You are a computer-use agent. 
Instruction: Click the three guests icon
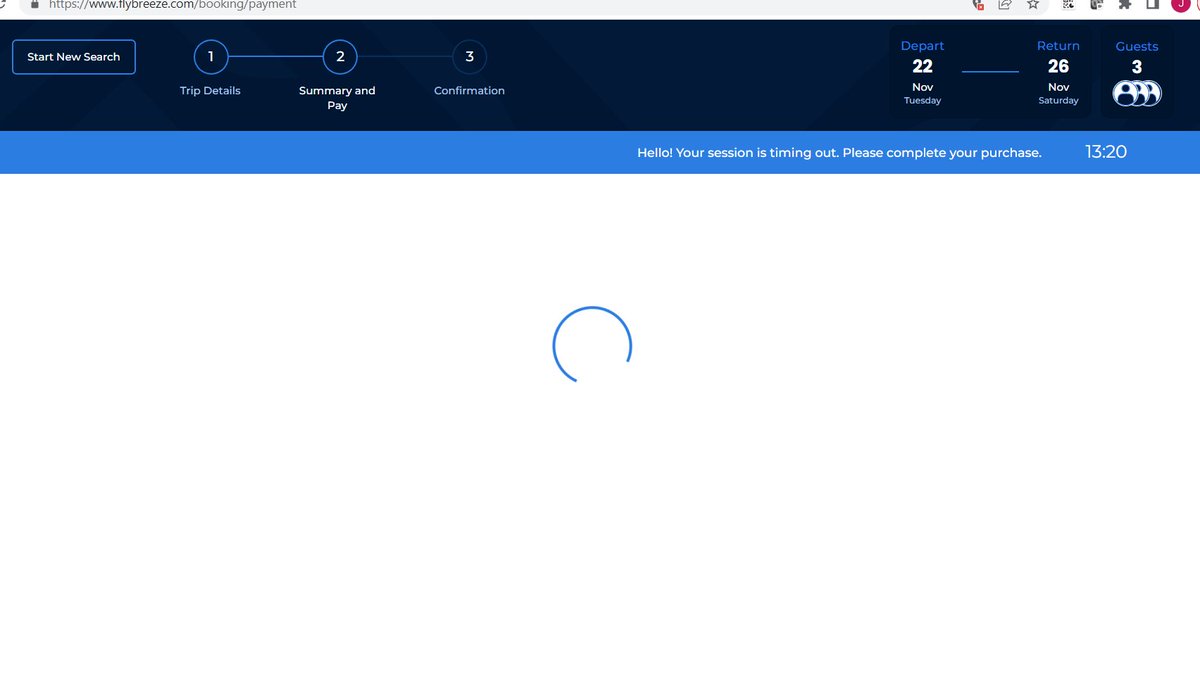point(1137,93)
